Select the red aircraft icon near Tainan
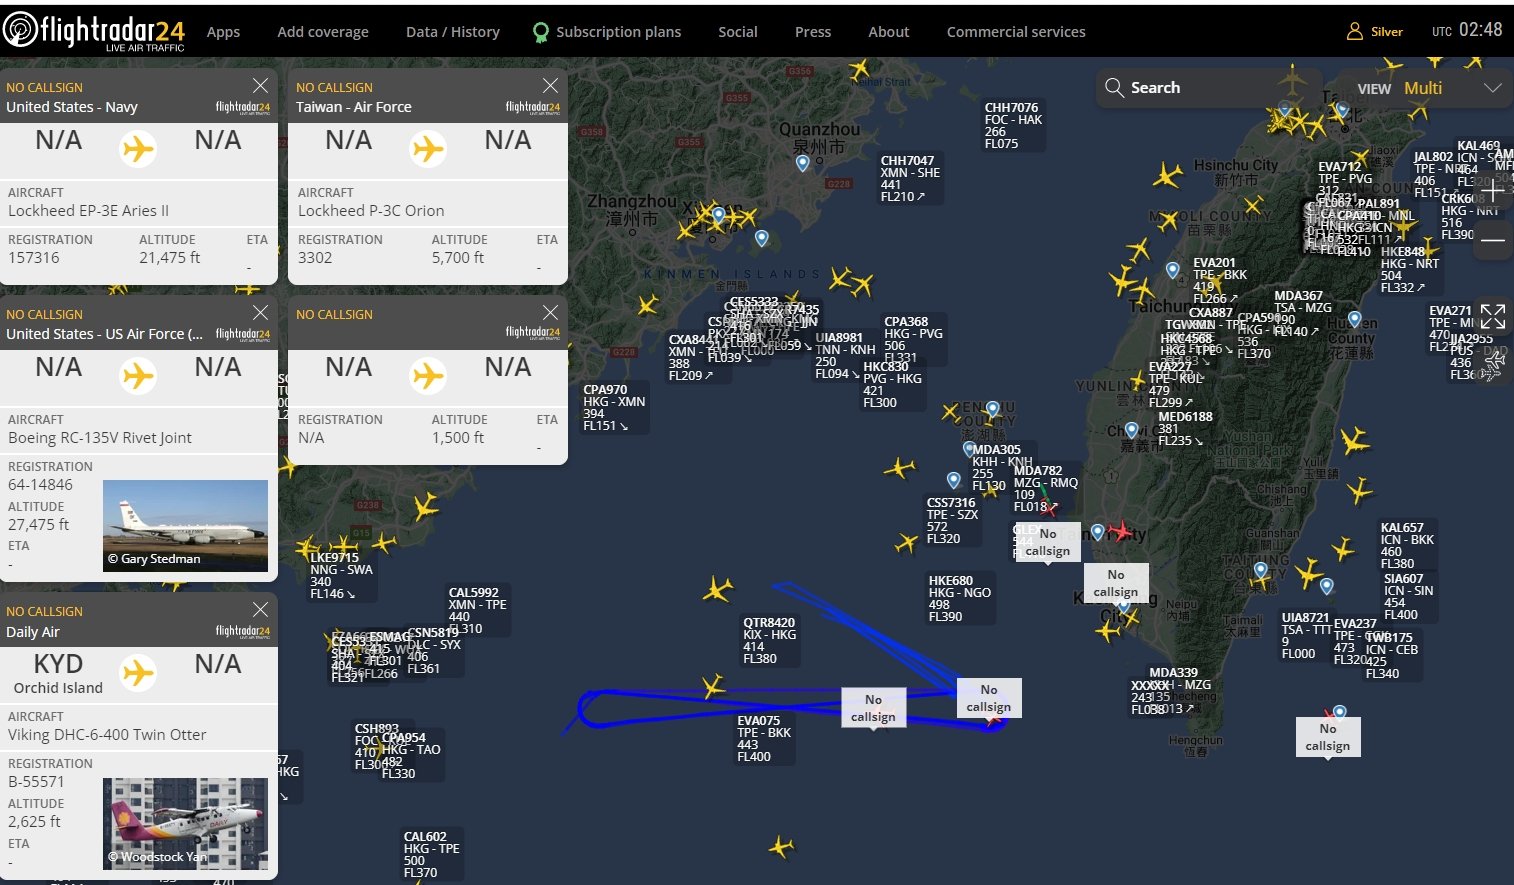Screen dimensions: 1514x885 (1122, 531)
